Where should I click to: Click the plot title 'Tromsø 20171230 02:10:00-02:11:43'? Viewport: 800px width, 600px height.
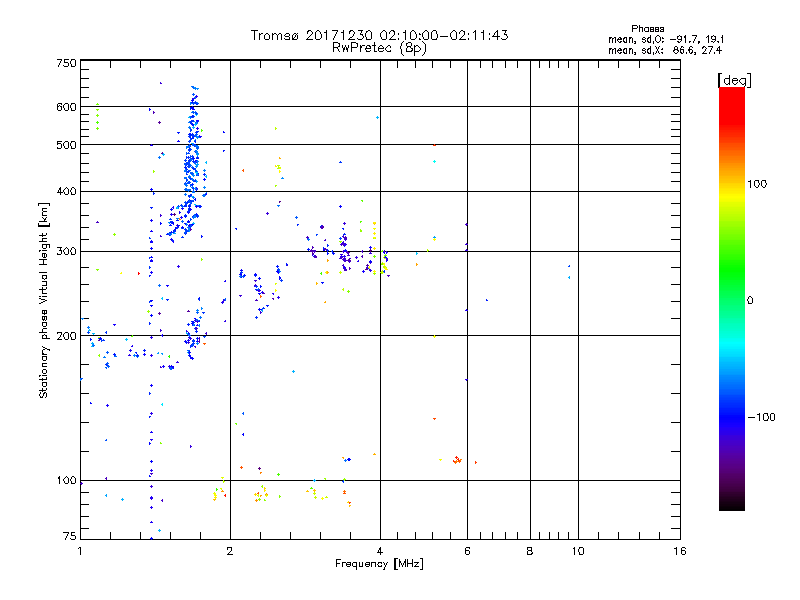379,35
